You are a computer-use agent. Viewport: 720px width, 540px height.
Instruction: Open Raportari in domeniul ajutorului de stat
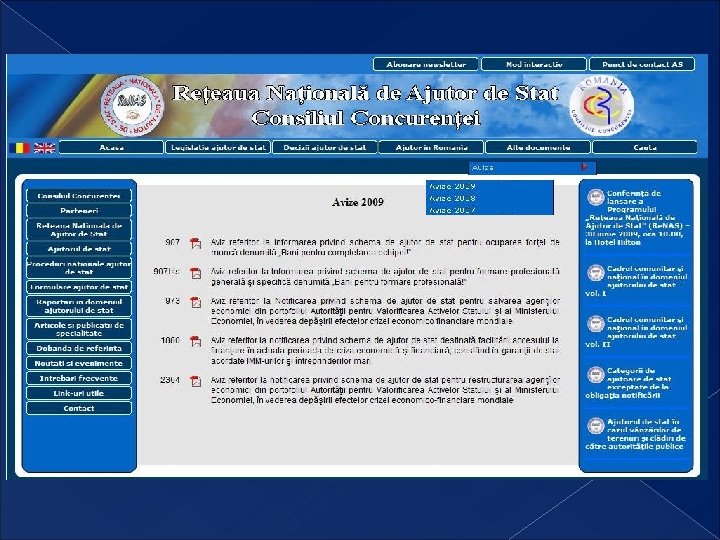pyautogui.click(x=79, y=306)
